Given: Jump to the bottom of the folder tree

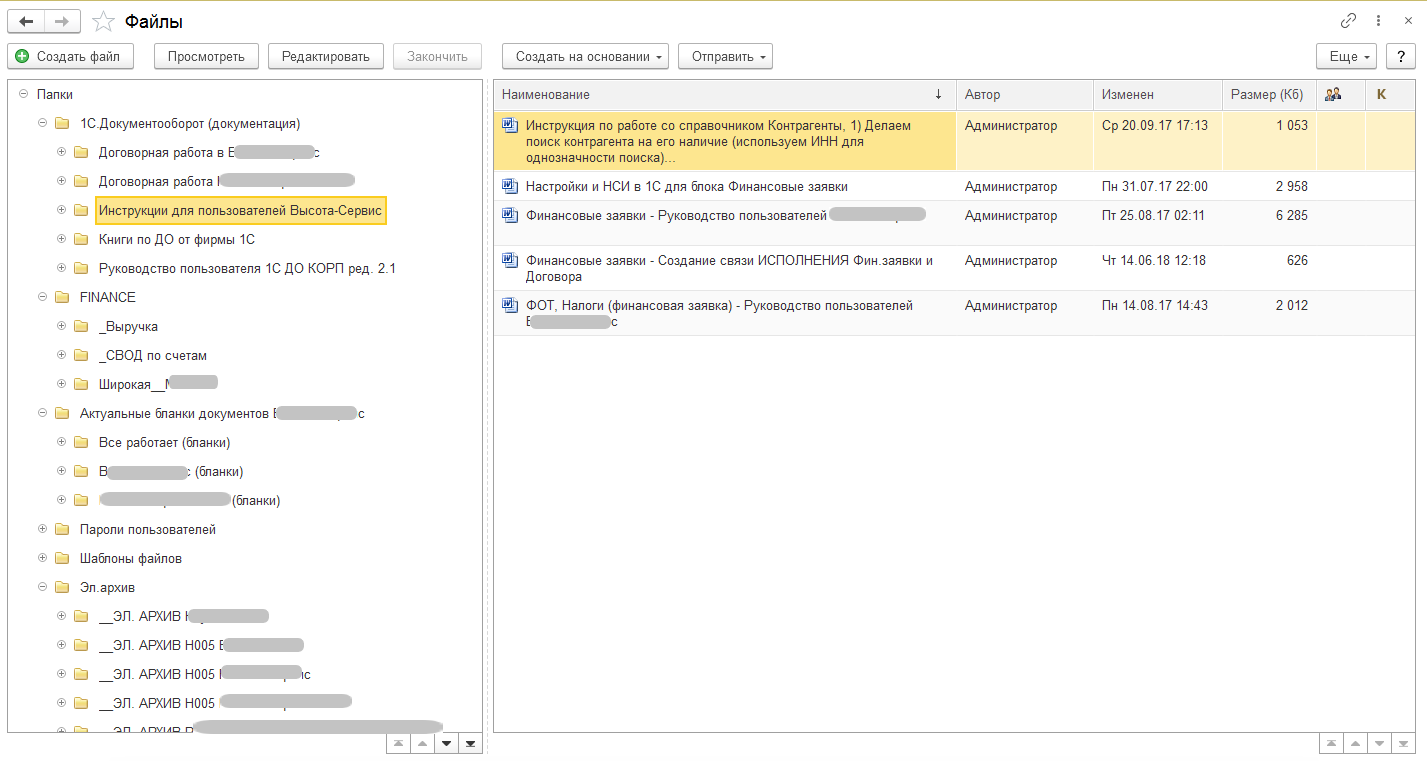Looking at the screenshot, I should 470,743.
